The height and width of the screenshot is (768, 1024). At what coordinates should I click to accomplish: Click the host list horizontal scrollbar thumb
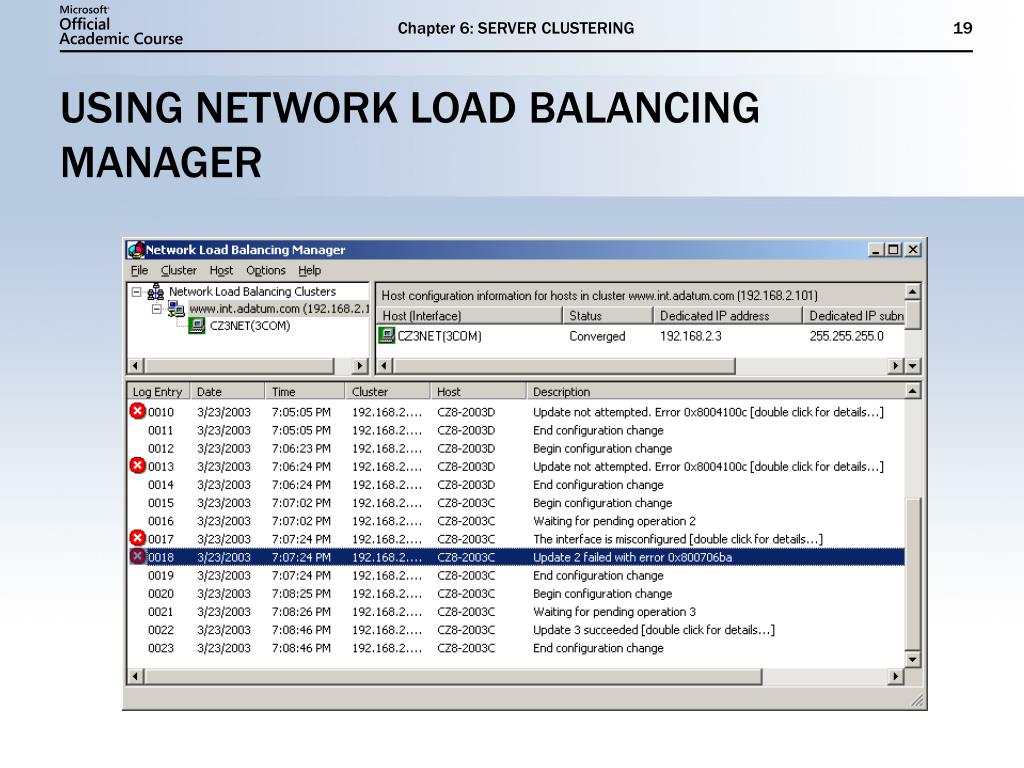coord(564,366)
